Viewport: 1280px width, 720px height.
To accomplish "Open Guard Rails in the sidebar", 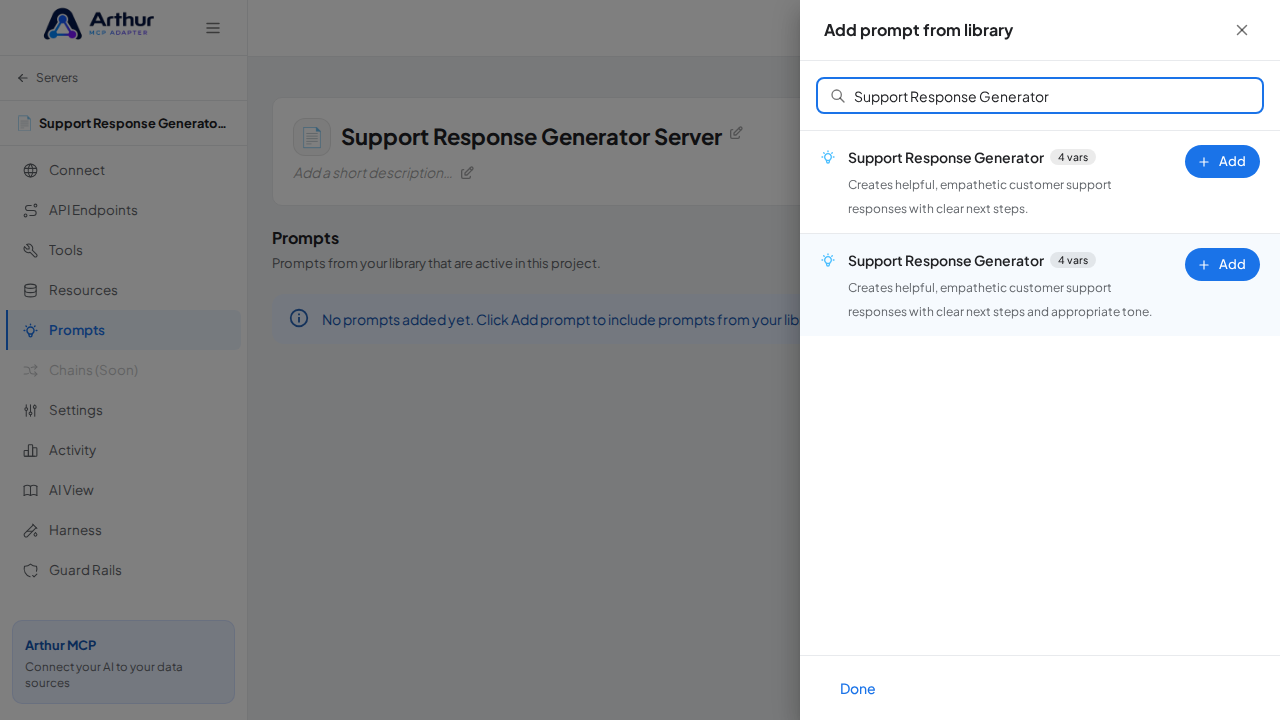I will point(123,570).
